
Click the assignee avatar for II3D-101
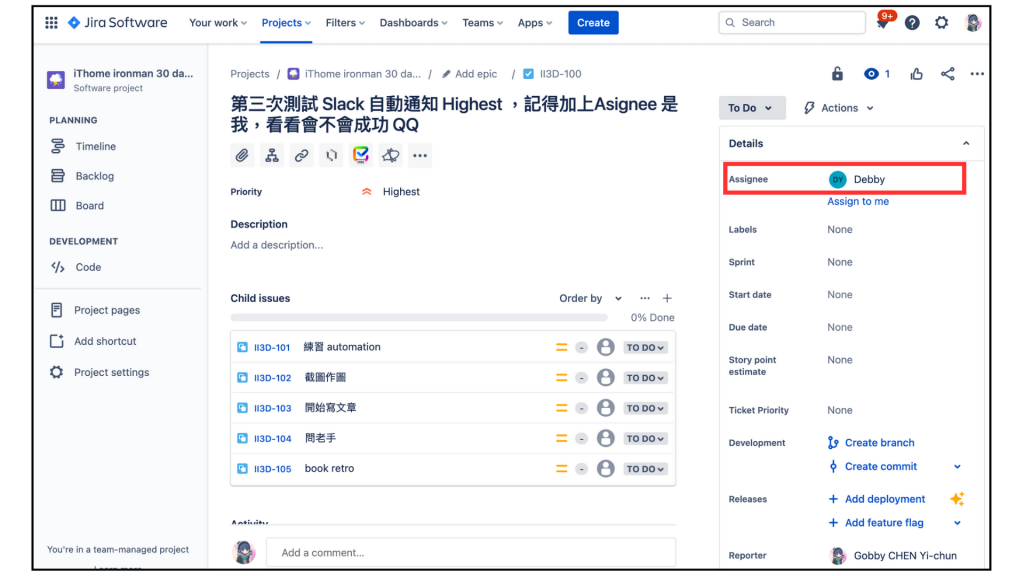(605, 347)
